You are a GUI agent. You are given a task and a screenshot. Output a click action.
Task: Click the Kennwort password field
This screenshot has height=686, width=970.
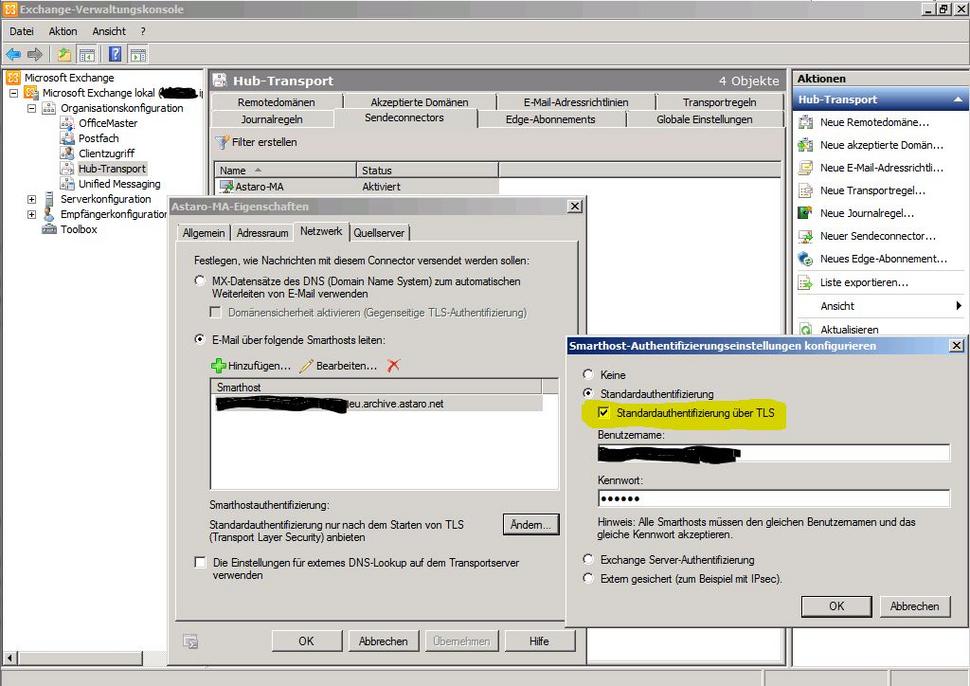click(x=773, y=498)
